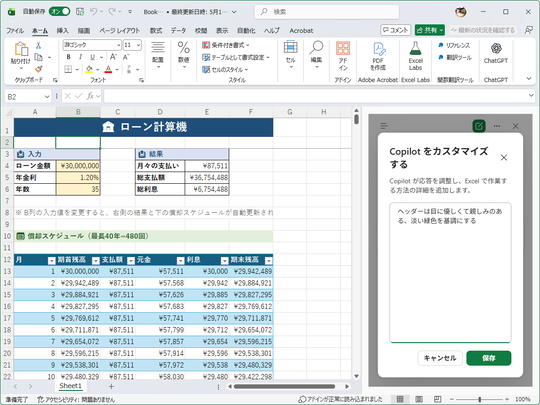
Task: Click the コメント (Comments) button
Action: coord(396,30)
